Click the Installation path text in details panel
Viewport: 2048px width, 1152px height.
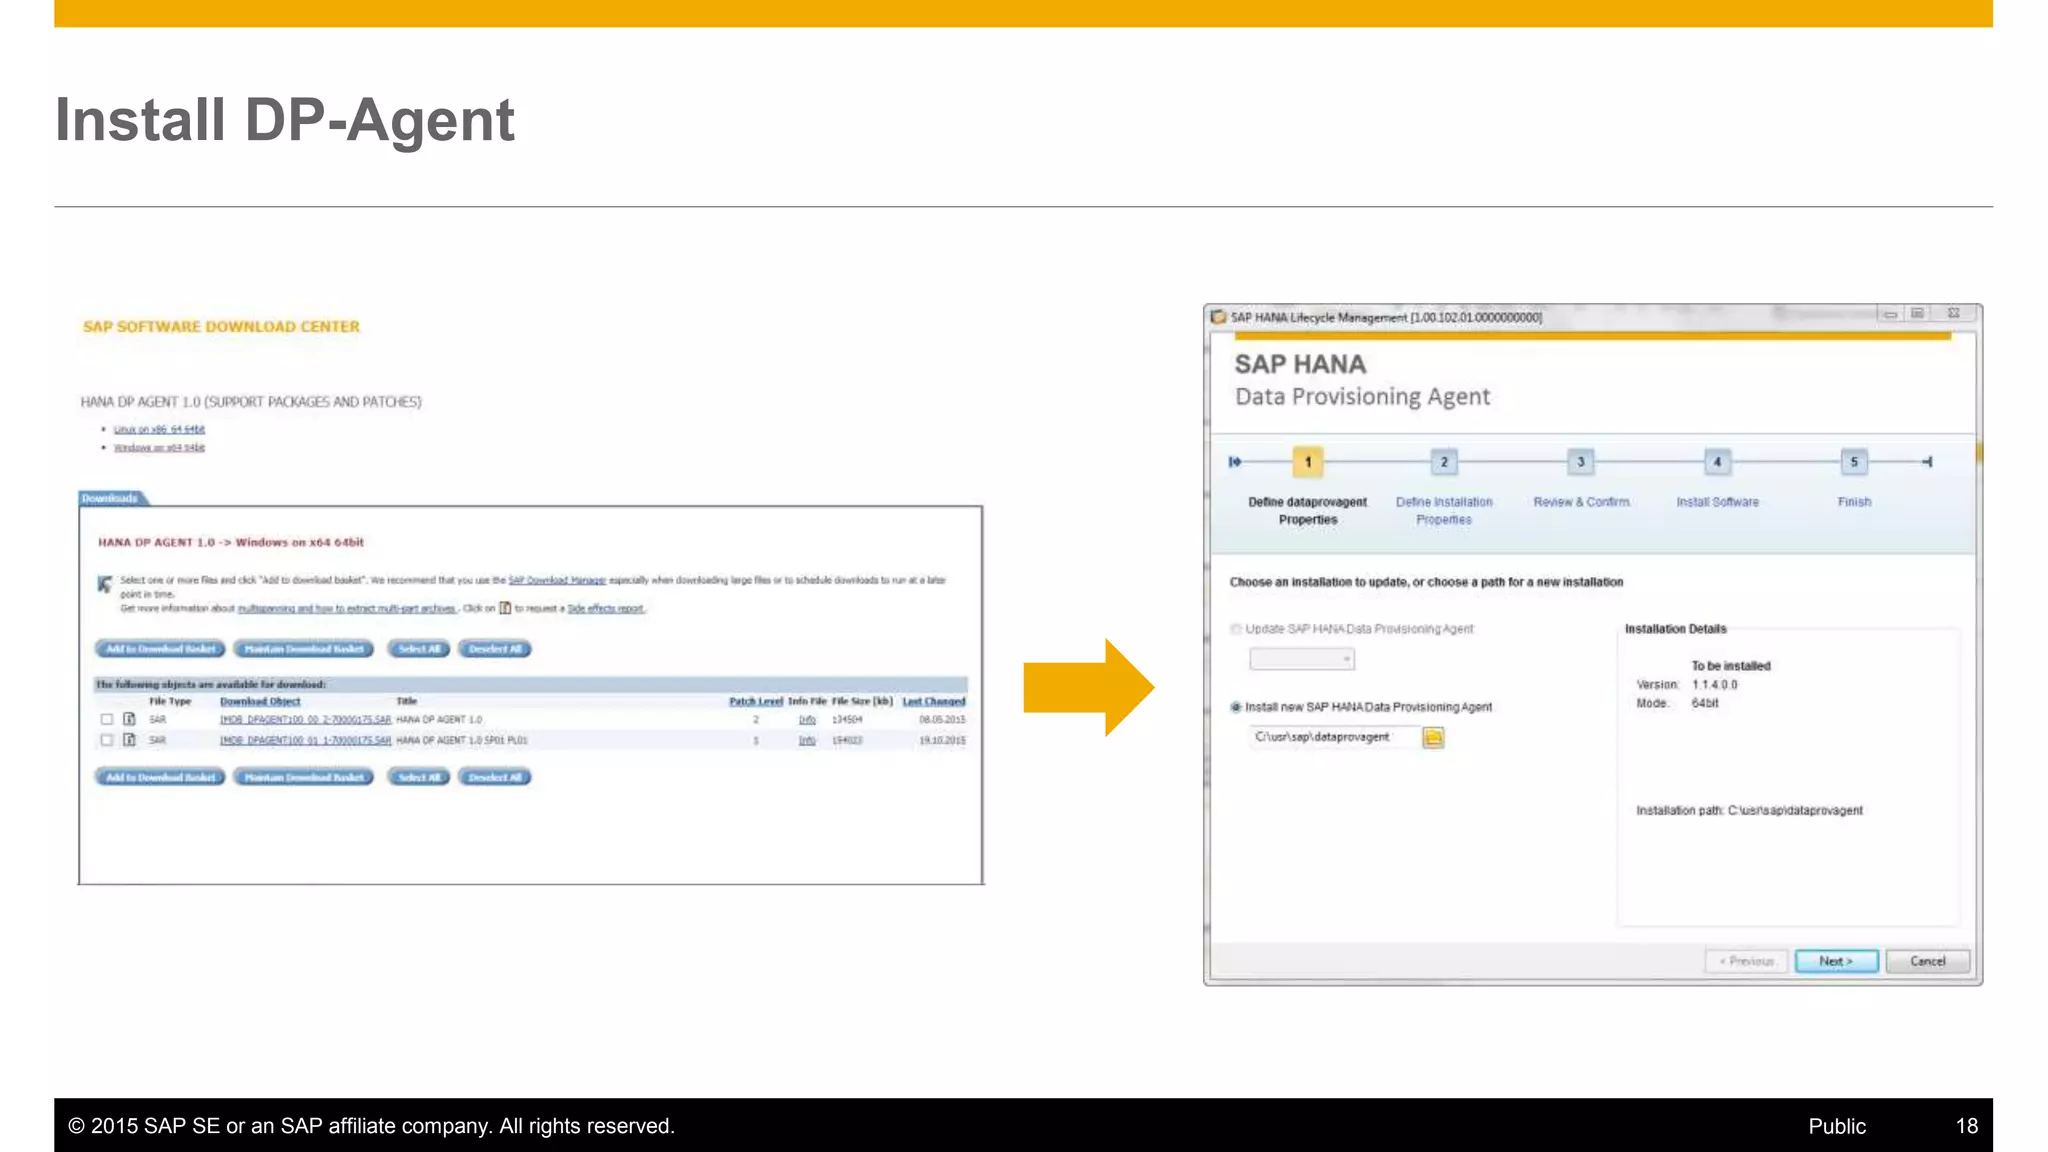(1749, 810)
